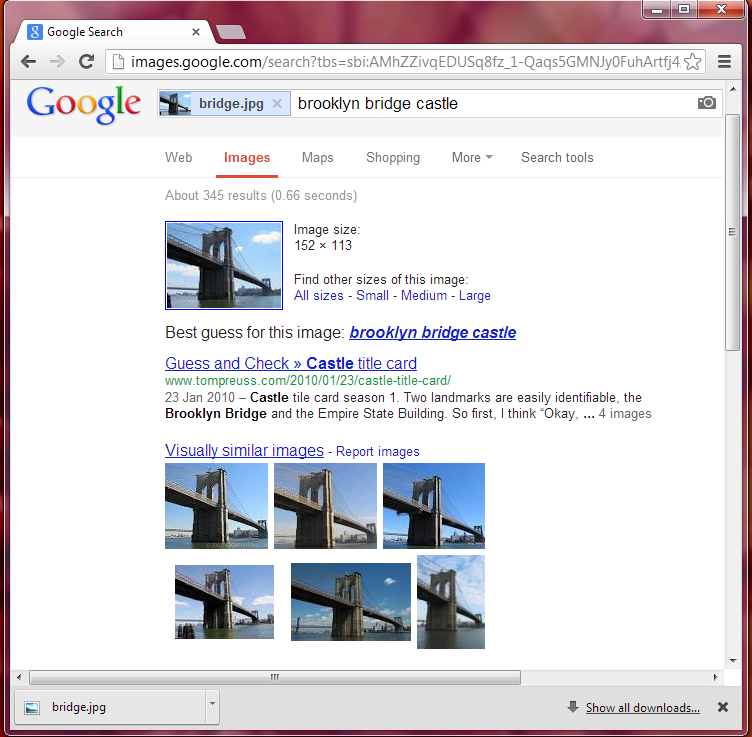Switch to the Maps tab
The image size is (752, 737).
point(317,158)
